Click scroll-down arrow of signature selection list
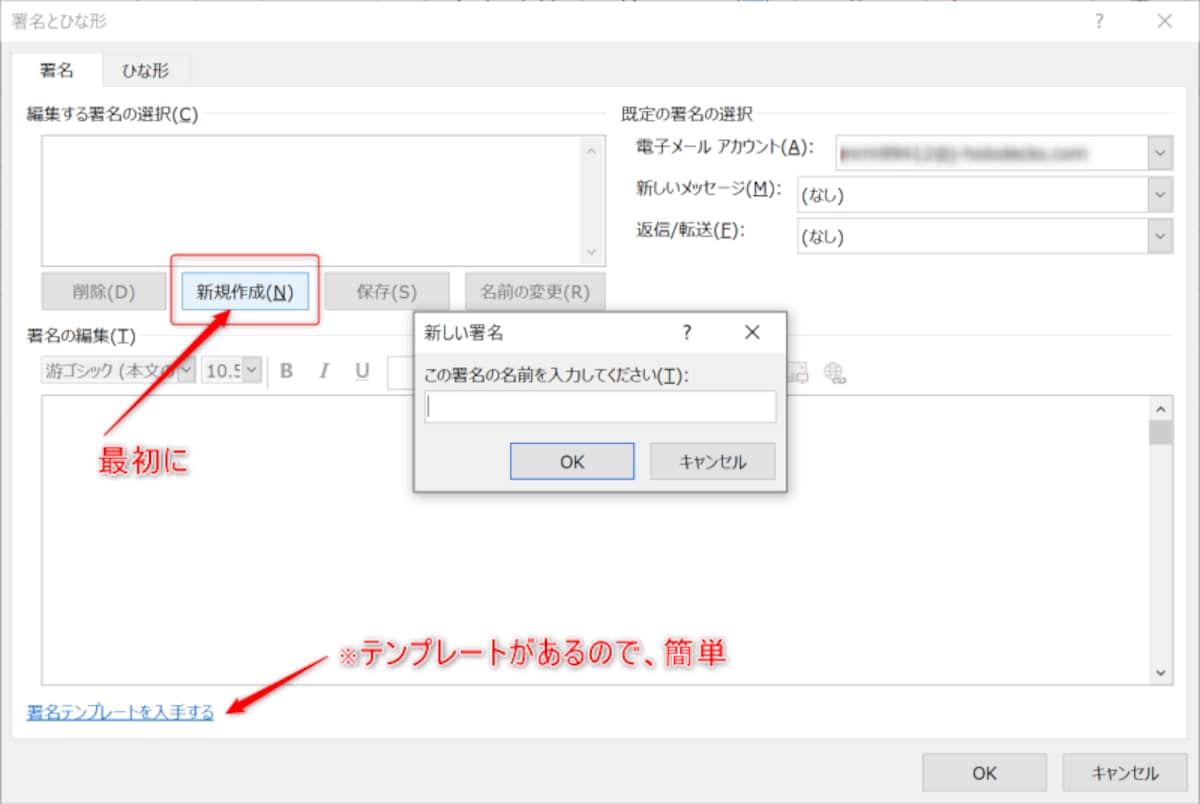The image size is (1200, 804). (x=590, y=253)
